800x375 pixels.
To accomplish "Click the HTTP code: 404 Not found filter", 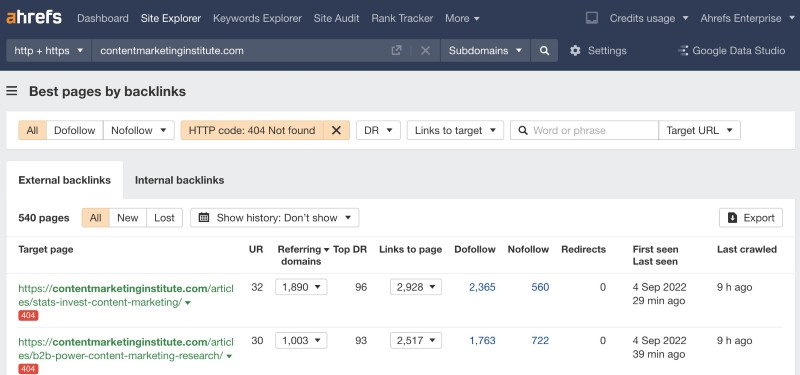I will [252, 130].
